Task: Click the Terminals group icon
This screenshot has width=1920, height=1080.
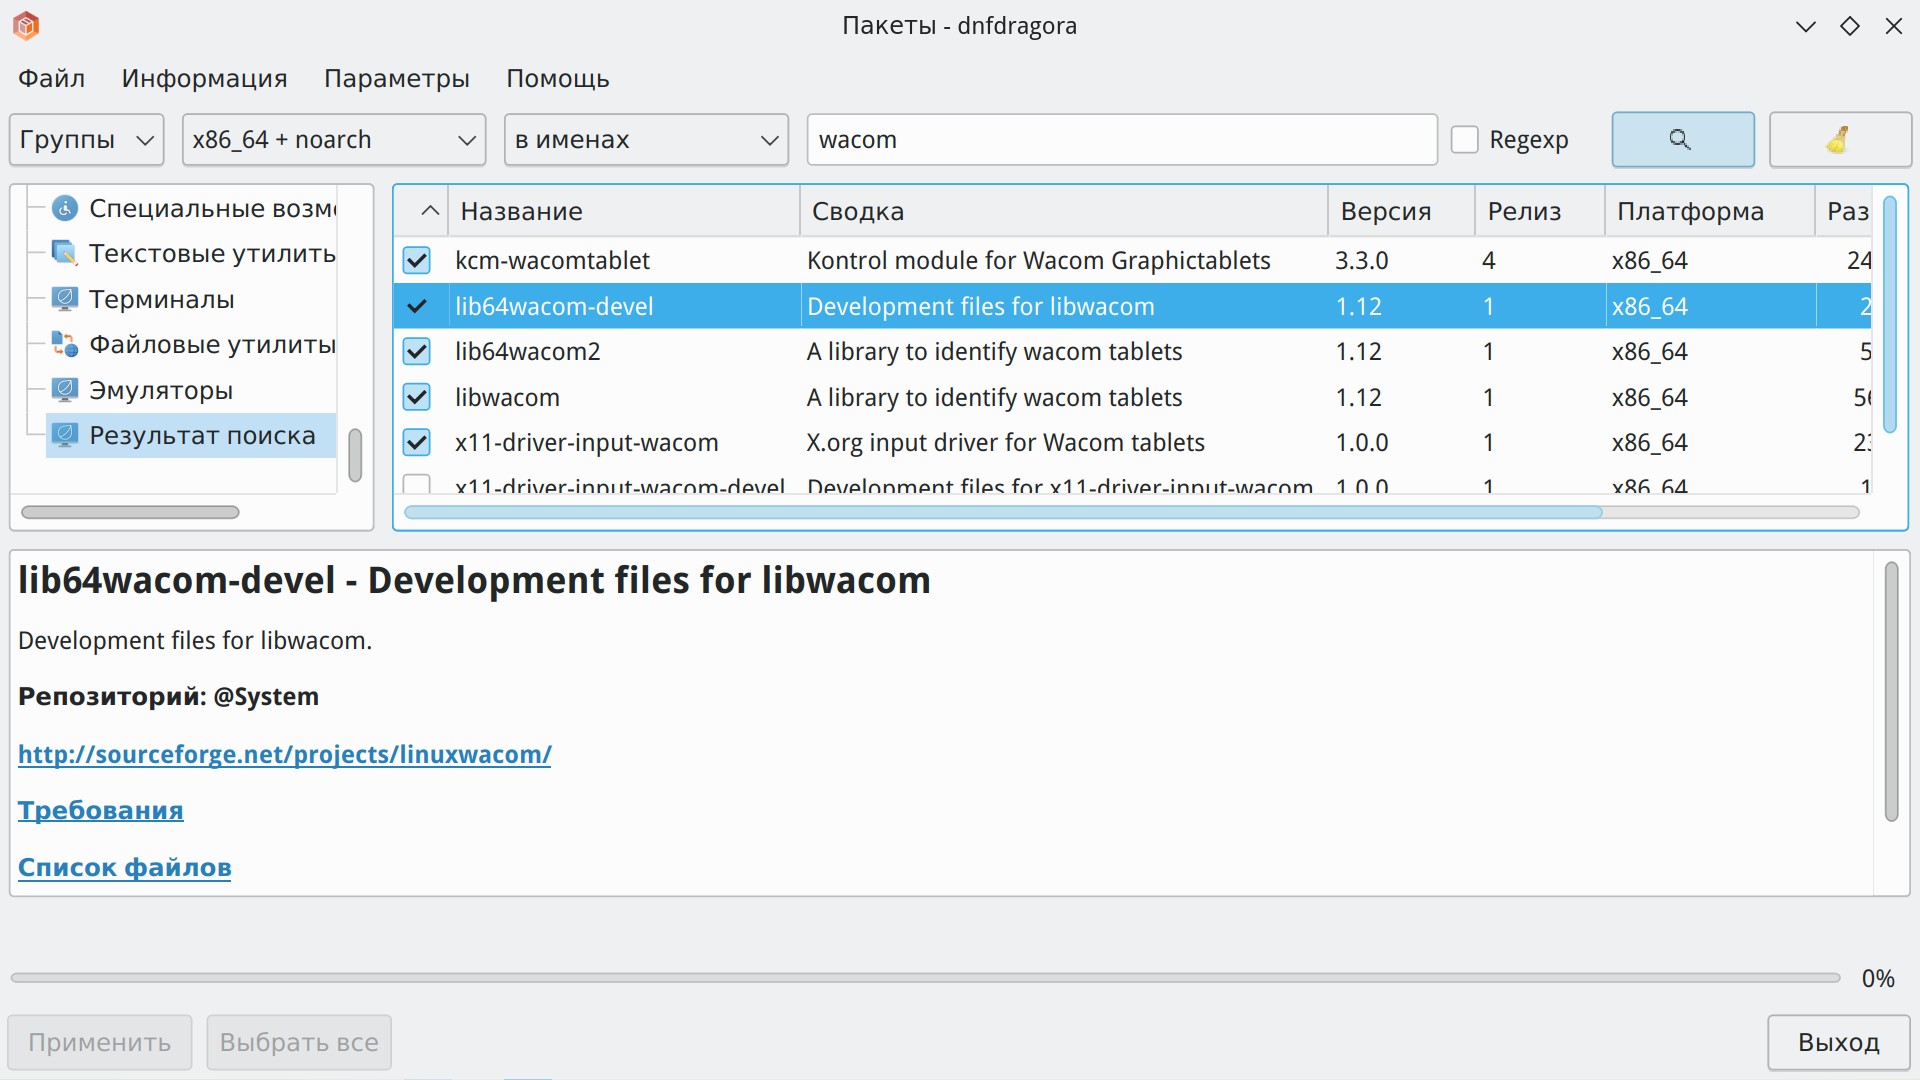Action: (x=65, y=299)
